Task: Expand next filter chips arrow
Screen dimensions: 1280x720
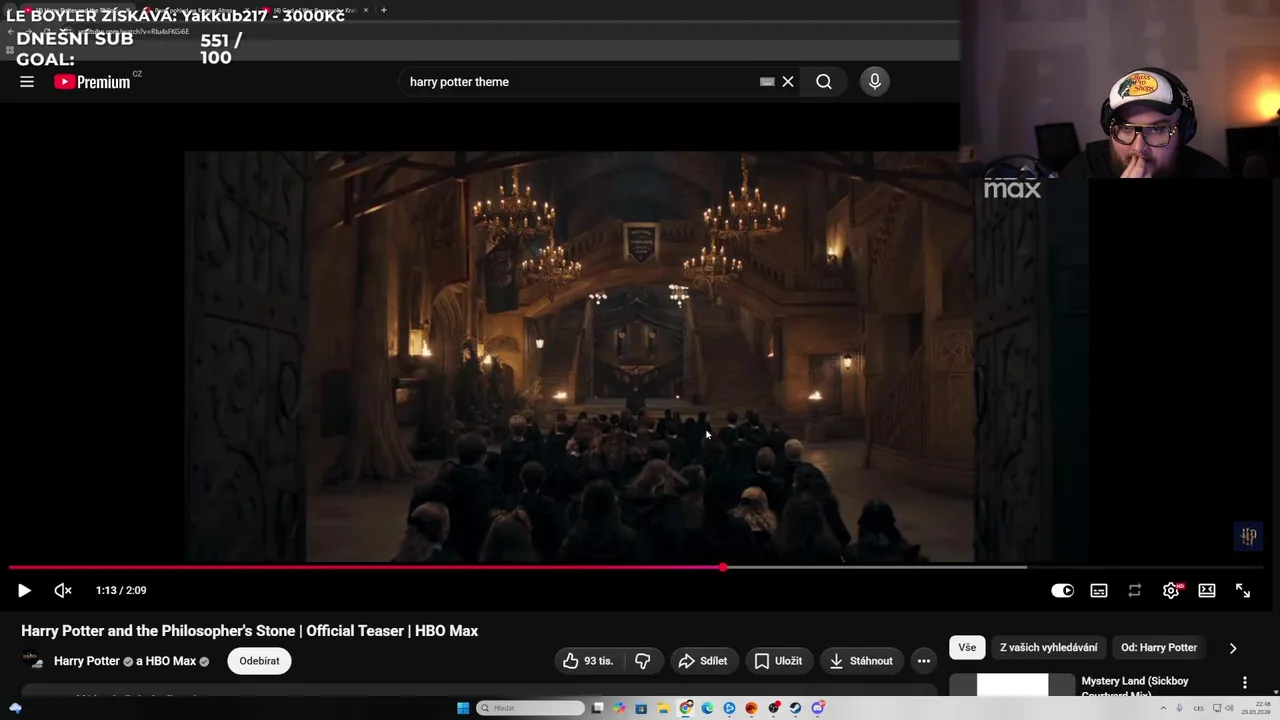Action: tap(1233, 648)
